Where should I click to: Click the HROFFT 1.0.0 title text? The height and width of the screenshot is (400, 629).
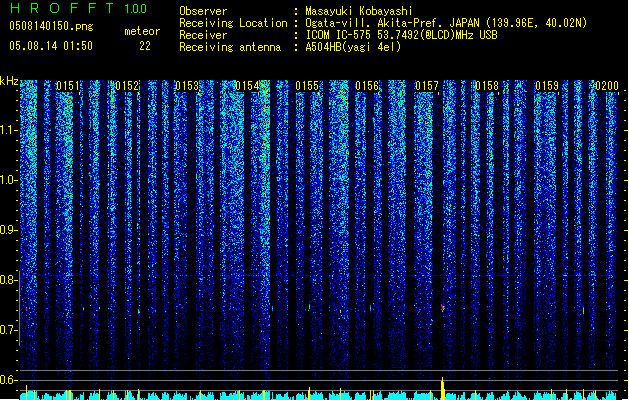(79, 8)
